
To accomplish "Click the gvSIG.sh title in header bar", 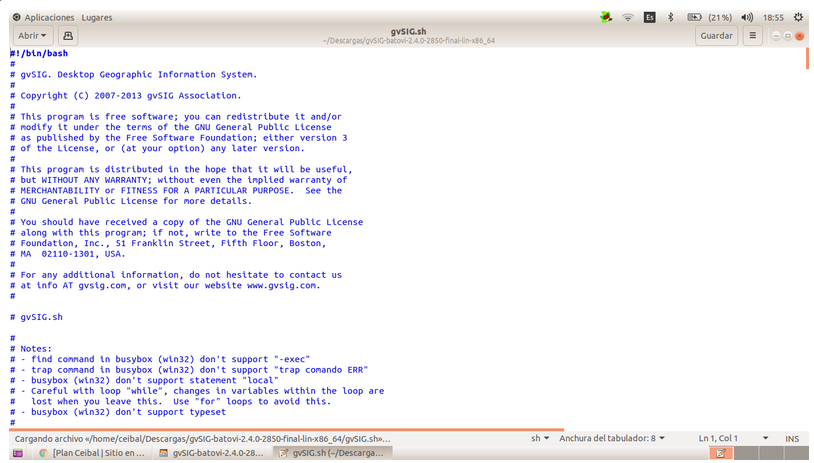I will 408,31.
